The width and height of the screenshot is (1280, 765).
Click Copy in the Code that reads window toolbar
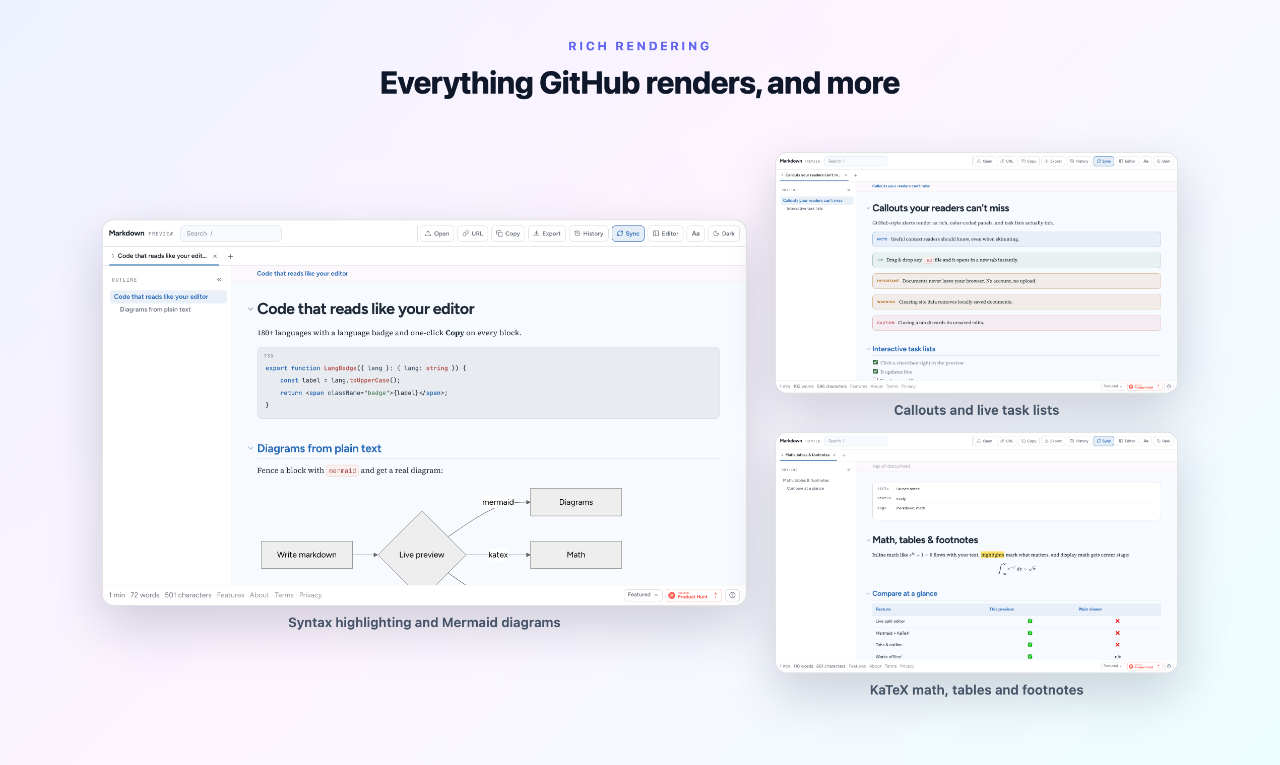pos(508,233)
